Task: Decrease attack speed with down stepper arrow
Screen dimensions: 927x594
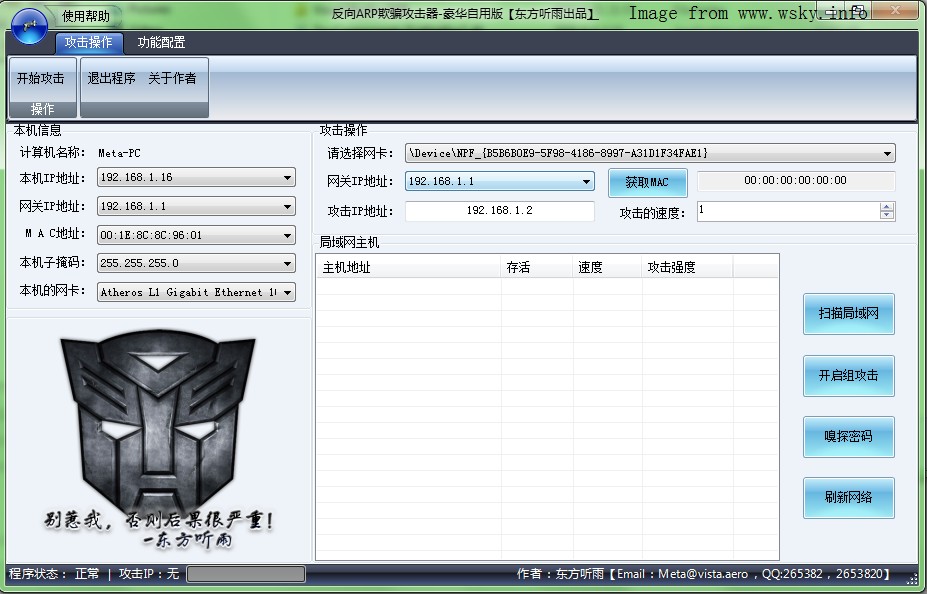Action: (887, 216)
